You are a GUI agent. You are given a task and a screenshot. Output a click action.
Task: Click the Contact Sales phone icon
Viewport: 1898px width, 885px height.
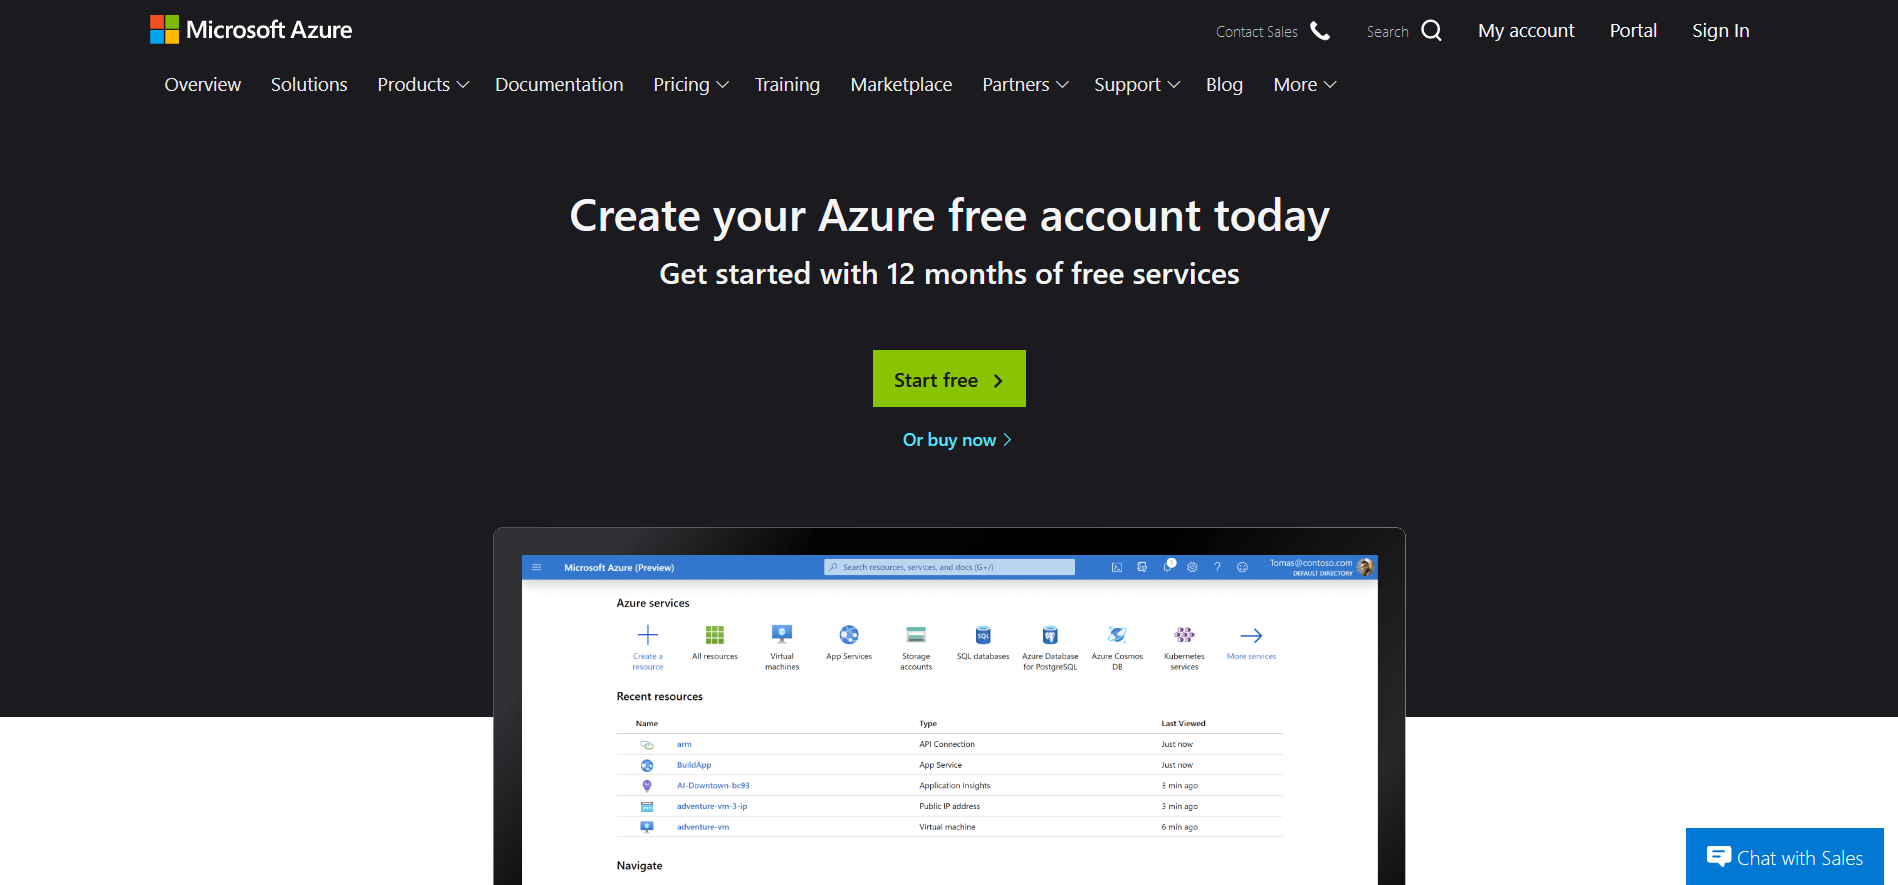click(1320, 31)
